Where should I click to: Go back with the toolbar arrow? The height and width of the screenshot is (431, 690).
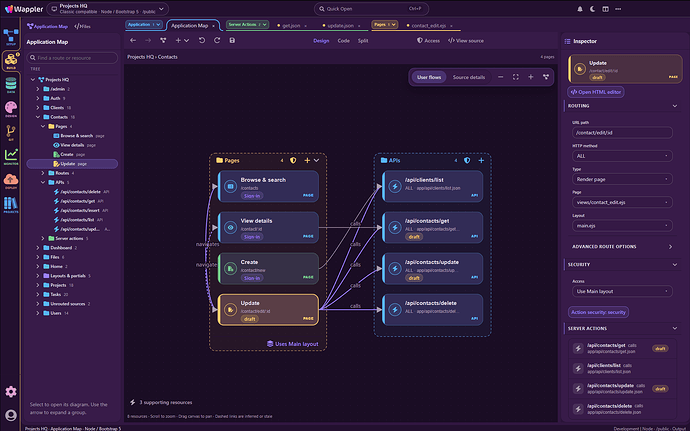[133, 41]
